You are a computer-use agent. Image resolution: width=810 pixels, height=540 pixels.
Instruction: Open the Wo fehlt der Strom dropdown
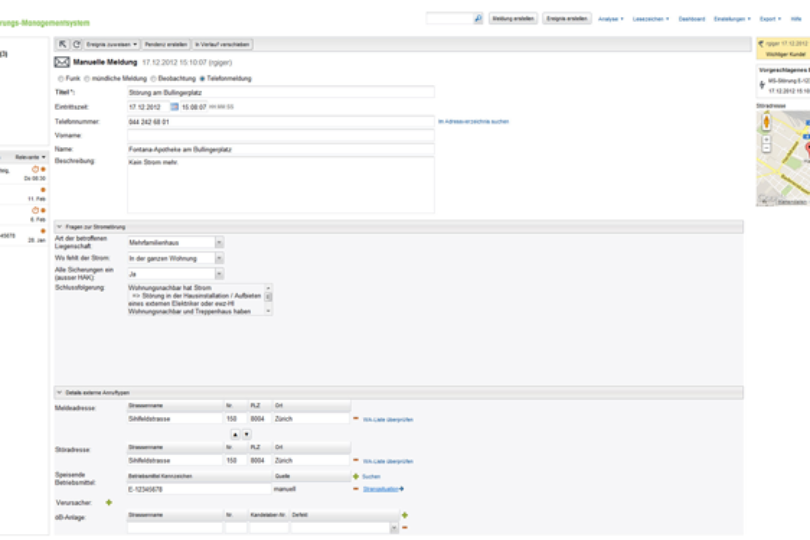(x=220, y=258)
